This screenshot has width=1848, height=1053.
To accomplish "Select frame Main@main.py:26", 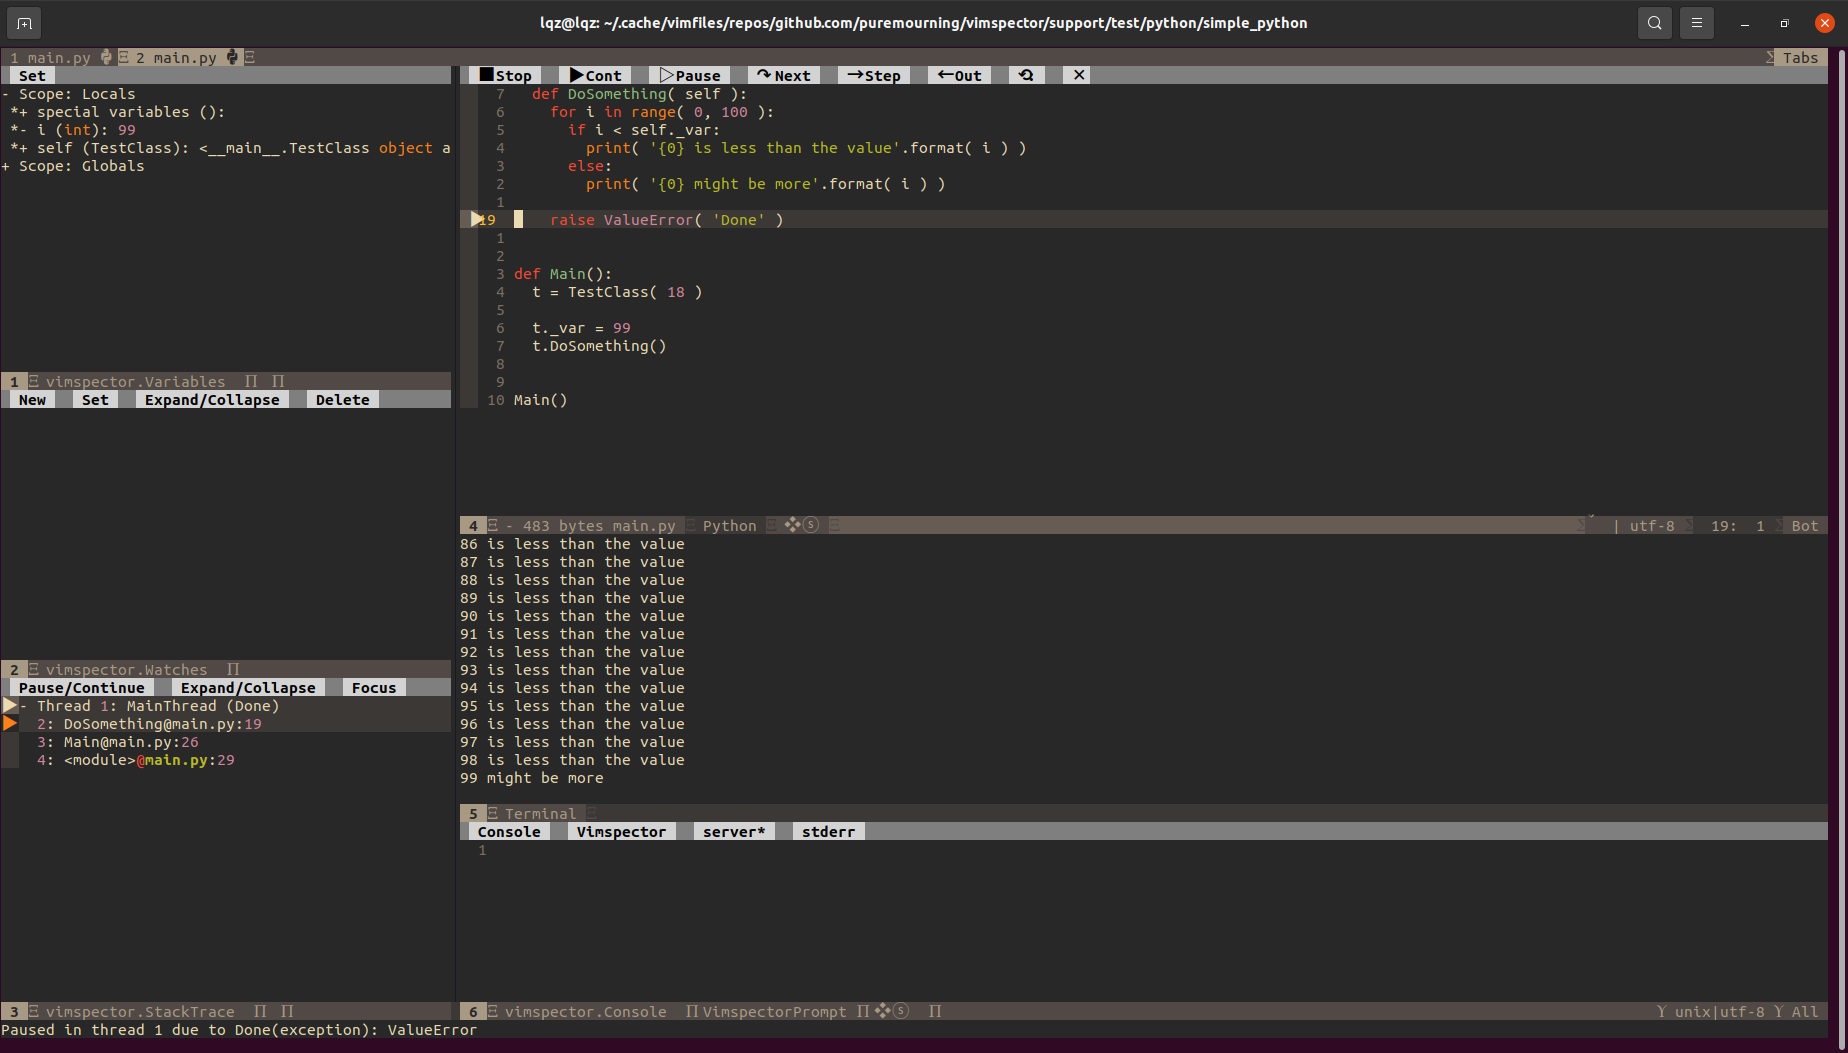I will coord(118,742).
